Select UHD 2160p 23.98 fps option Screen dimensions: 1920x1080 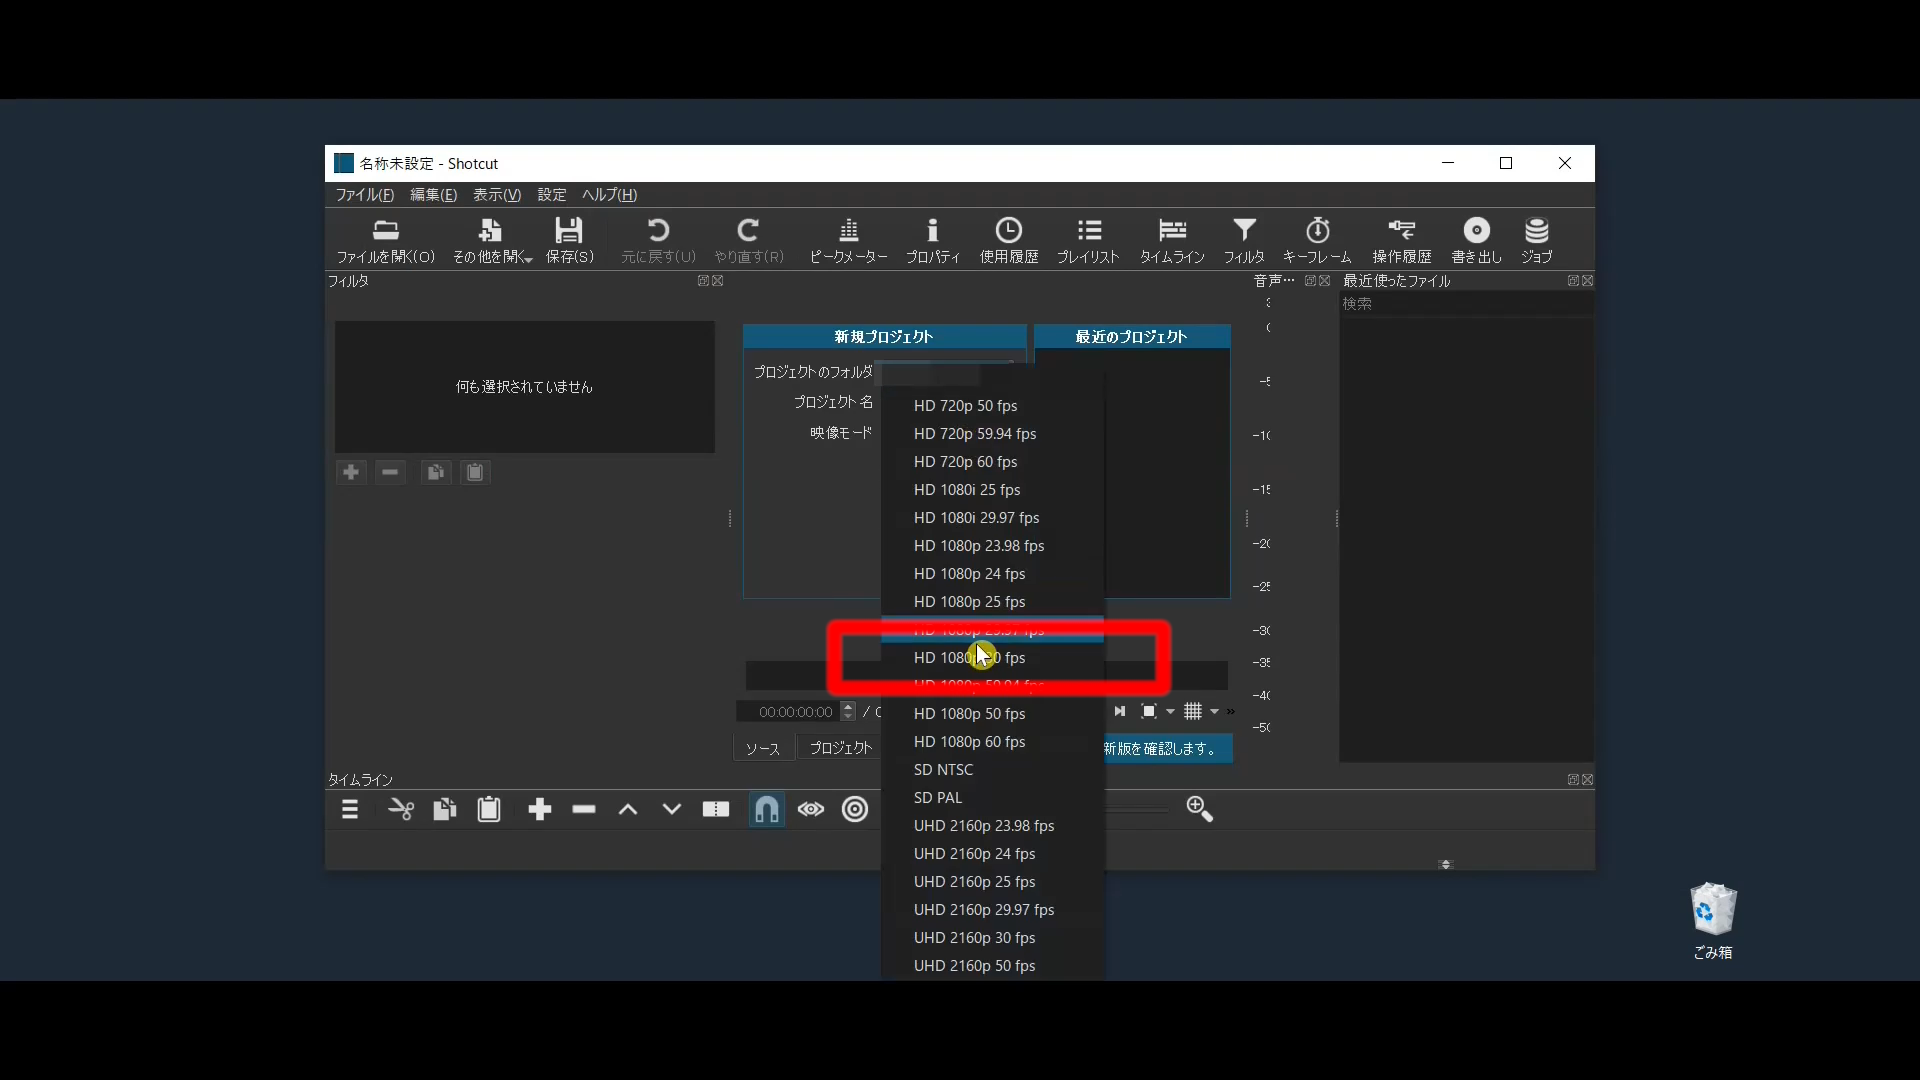point(984,824)
